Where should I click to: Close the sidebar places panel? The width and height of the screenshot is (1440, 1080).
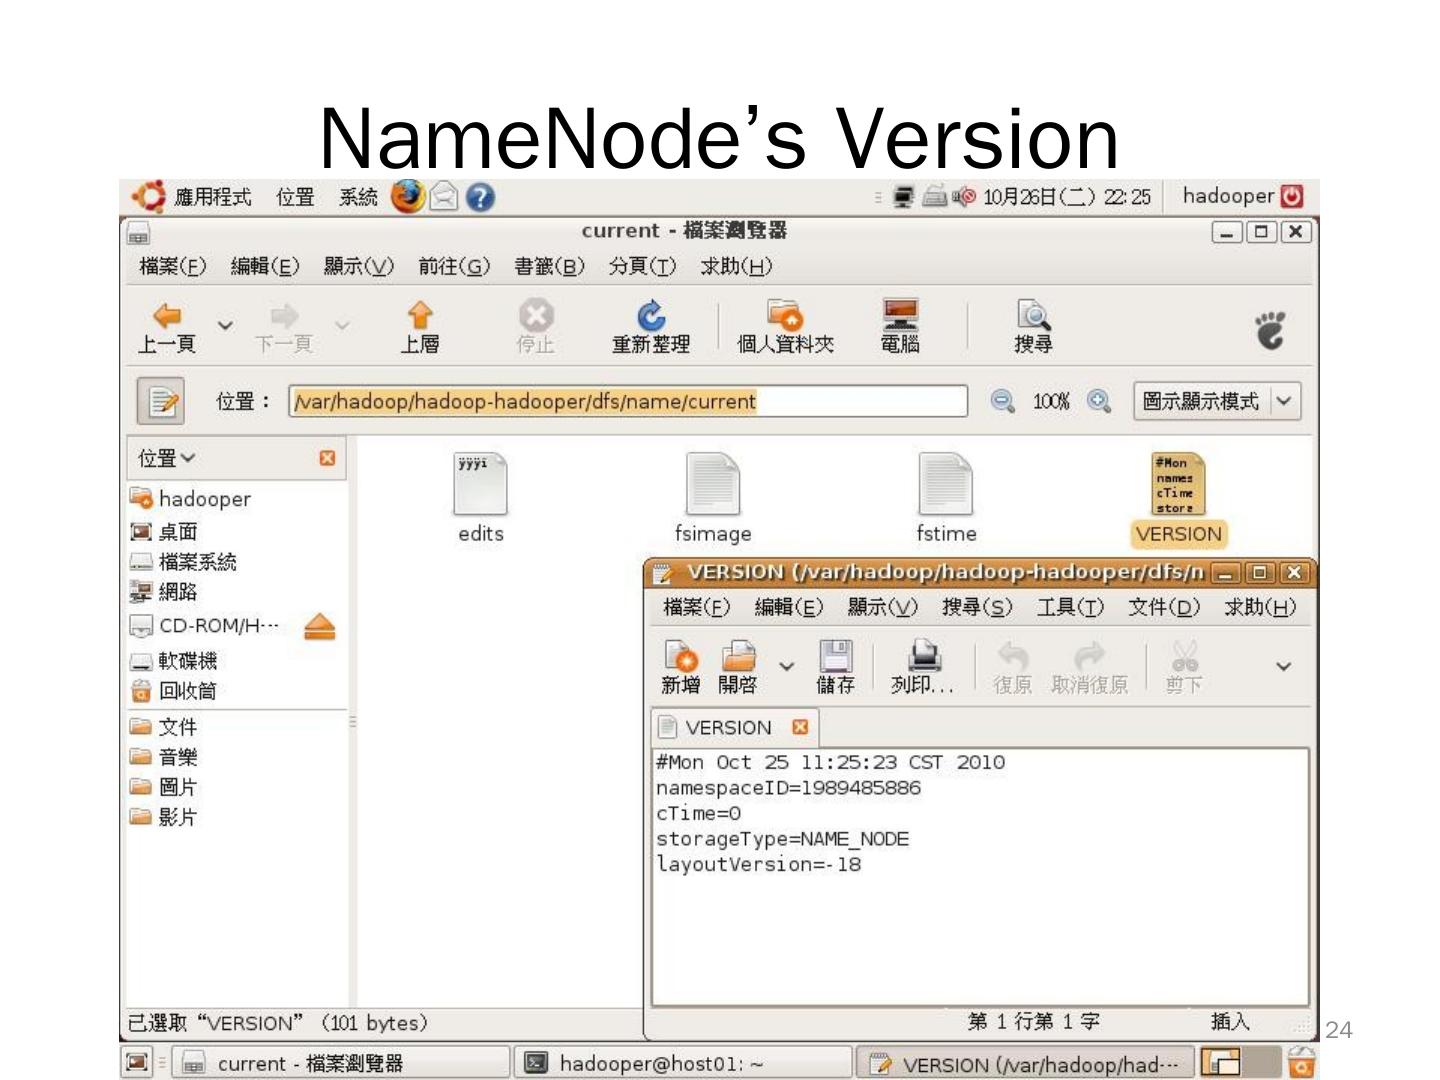[x=327, y=458]
